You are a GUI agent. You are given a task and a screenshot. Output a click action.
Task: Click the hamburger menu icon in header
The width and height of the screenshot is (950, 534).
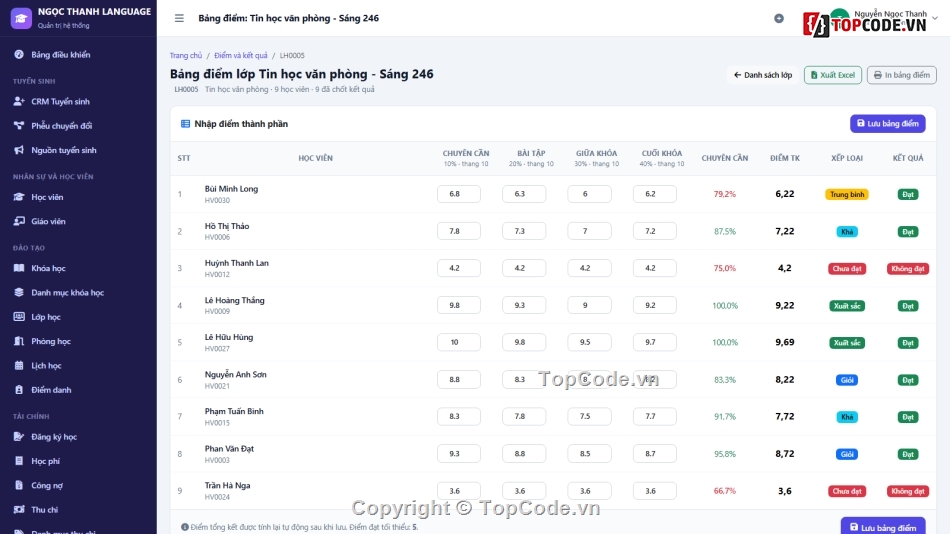click(179, 18)
